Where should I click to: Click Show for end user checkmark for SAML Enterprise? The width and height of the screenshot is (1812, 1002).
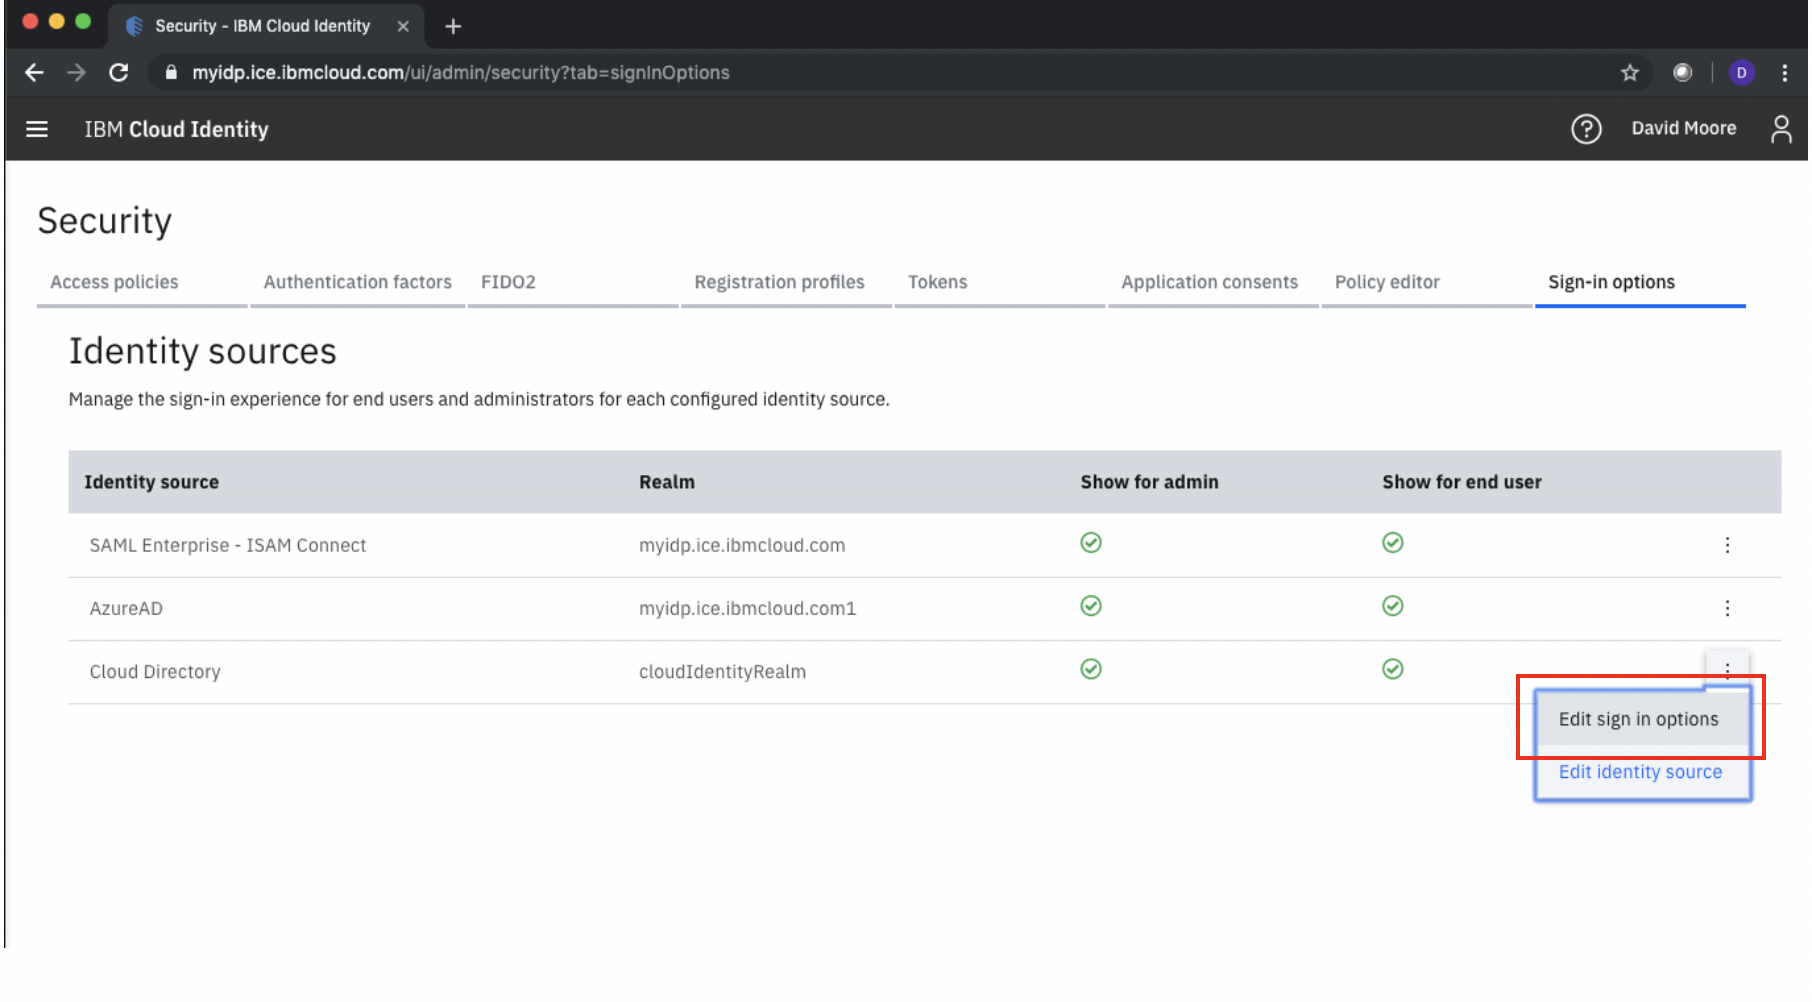tap(1393, 543)
